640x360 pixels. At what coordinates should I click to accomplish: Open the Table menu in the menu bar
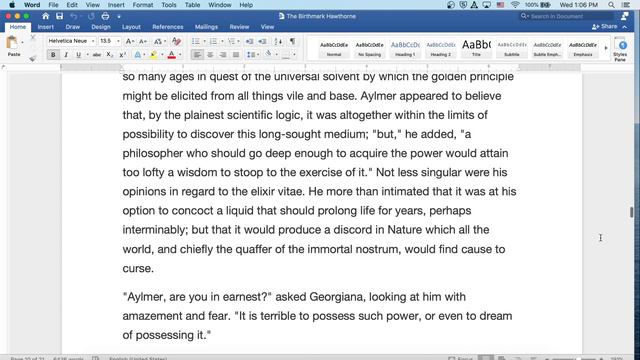[192, 5]
